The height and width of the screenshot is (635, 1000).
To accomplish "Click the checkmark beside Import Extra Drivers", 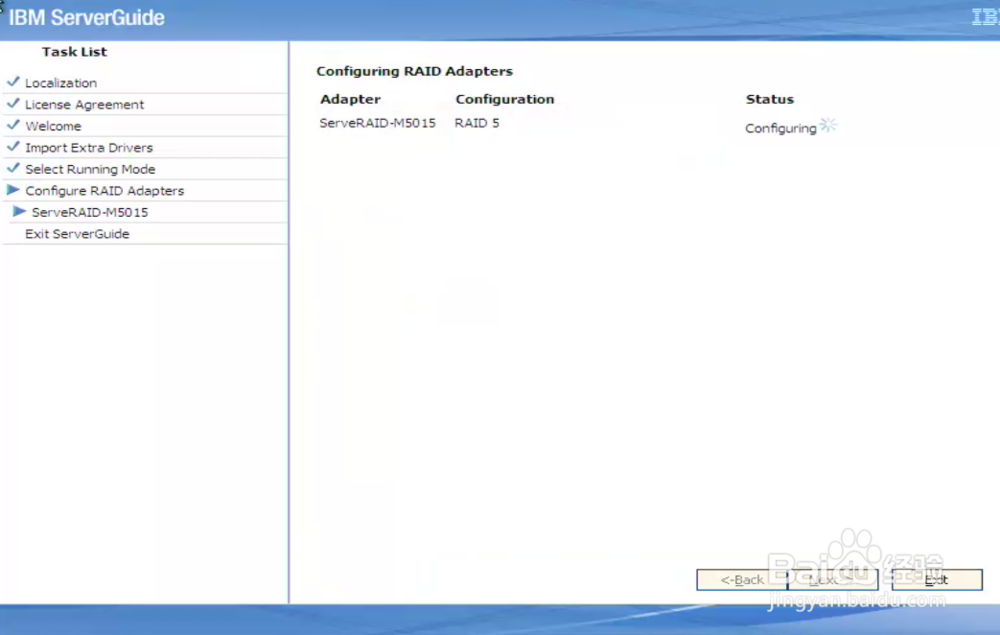I will point(14,147).
